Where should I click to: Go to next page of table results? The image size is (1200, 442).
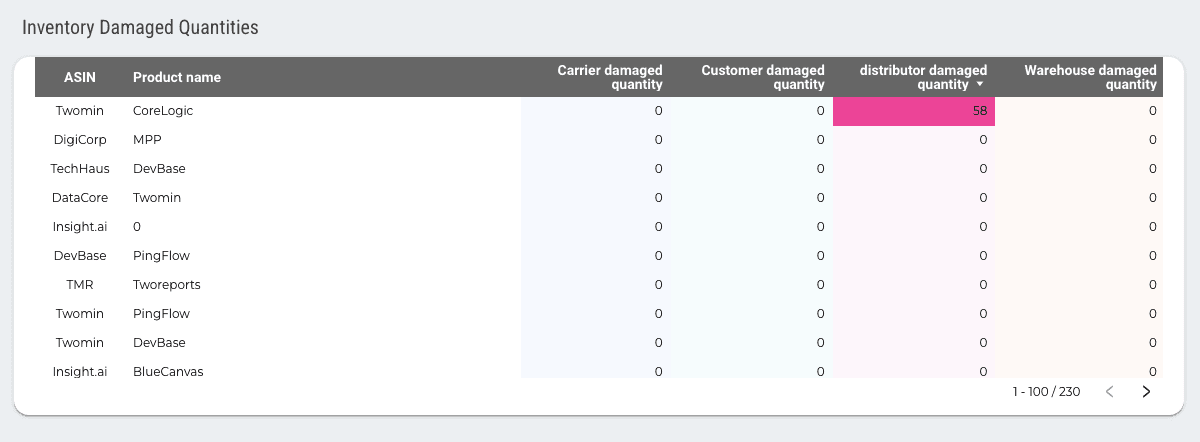1146,392
